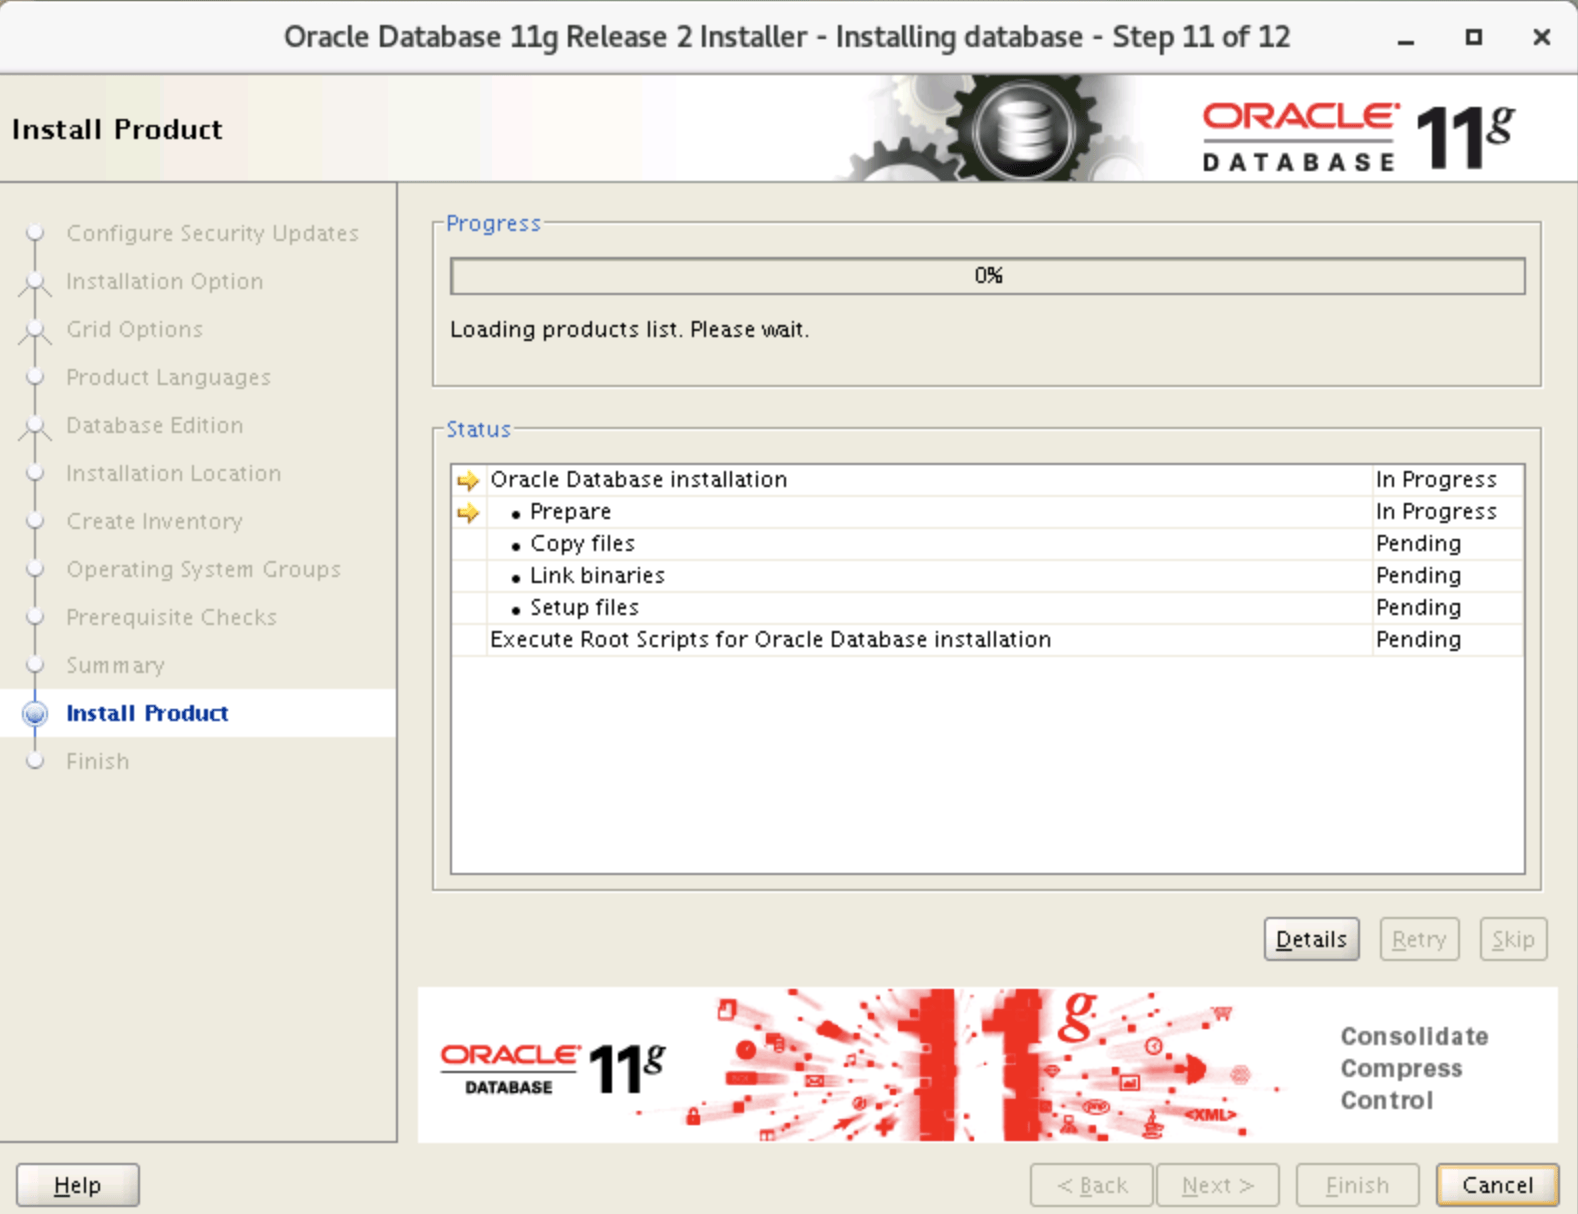The height and width of the screenshot is (1214, 1578).
Task: Click the Retry button
Action: point(1419,939)
